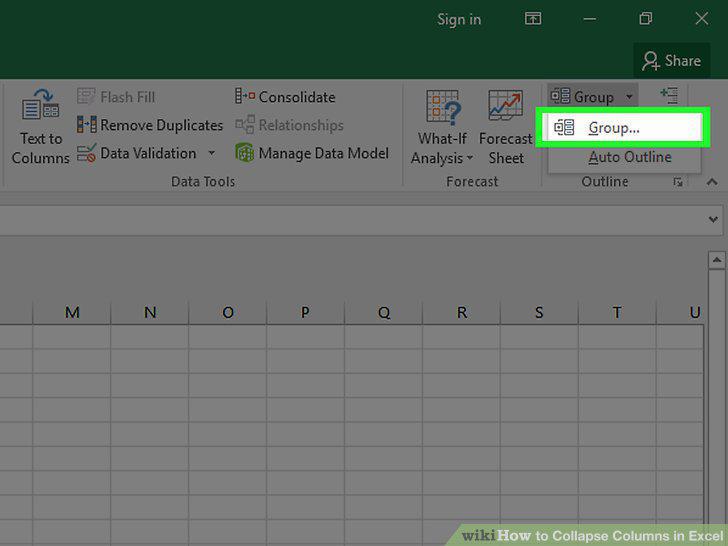728x546 pixels.
Task: Click the Show Detail icon
Action: (x=669, y=95)
